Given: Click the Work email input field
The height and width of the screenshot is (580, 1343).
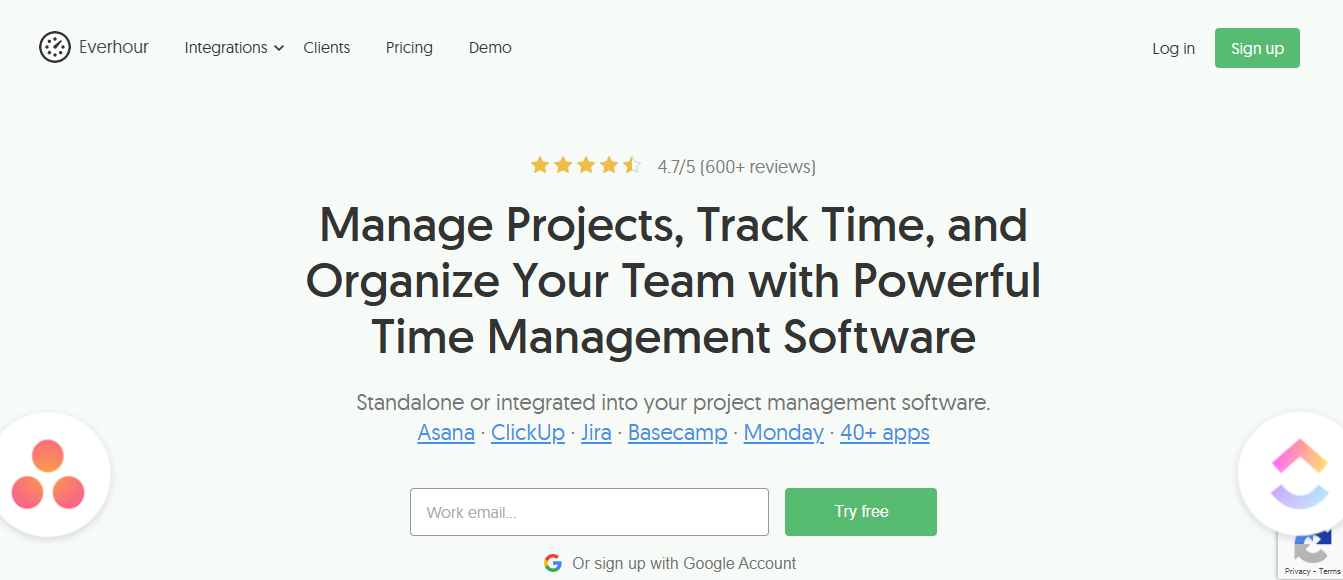Looking at the screenshot, I should (589, 511).
